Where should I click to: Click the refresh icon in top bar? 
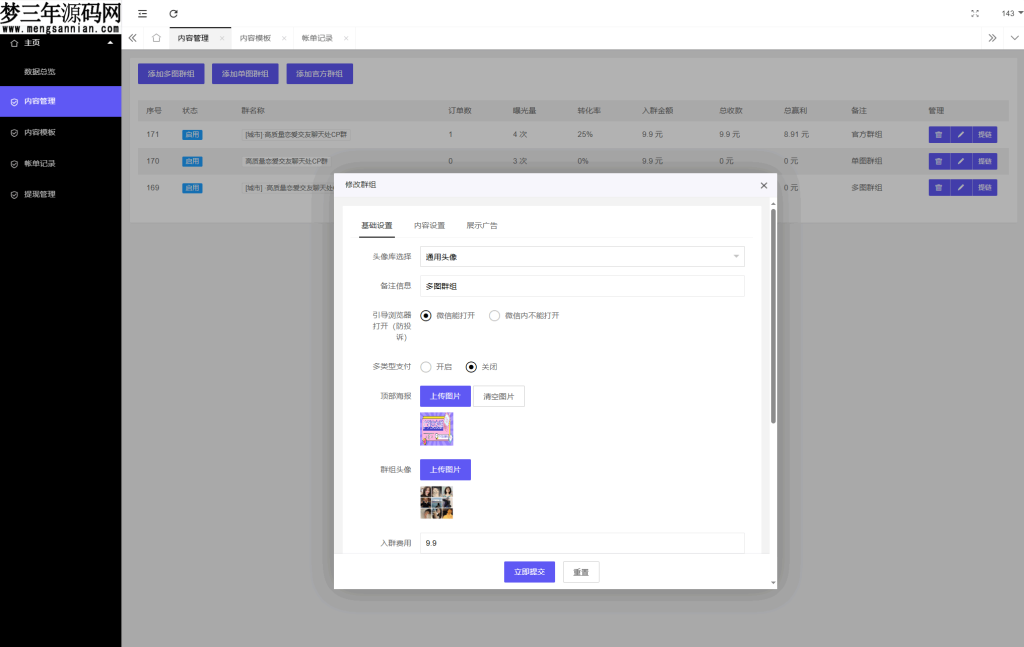[x=173, y=13]
